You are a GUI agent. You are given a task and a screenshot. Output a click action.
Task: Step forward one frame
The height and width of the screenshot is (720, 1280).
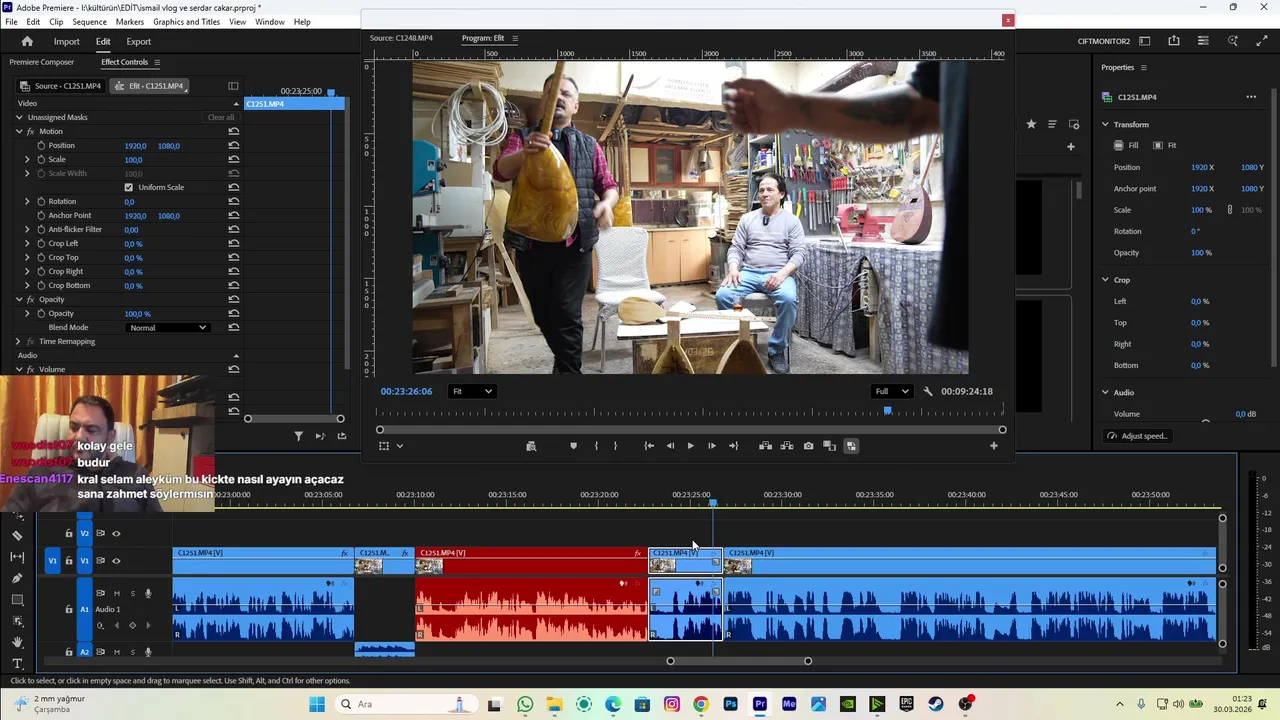[711, 446]
